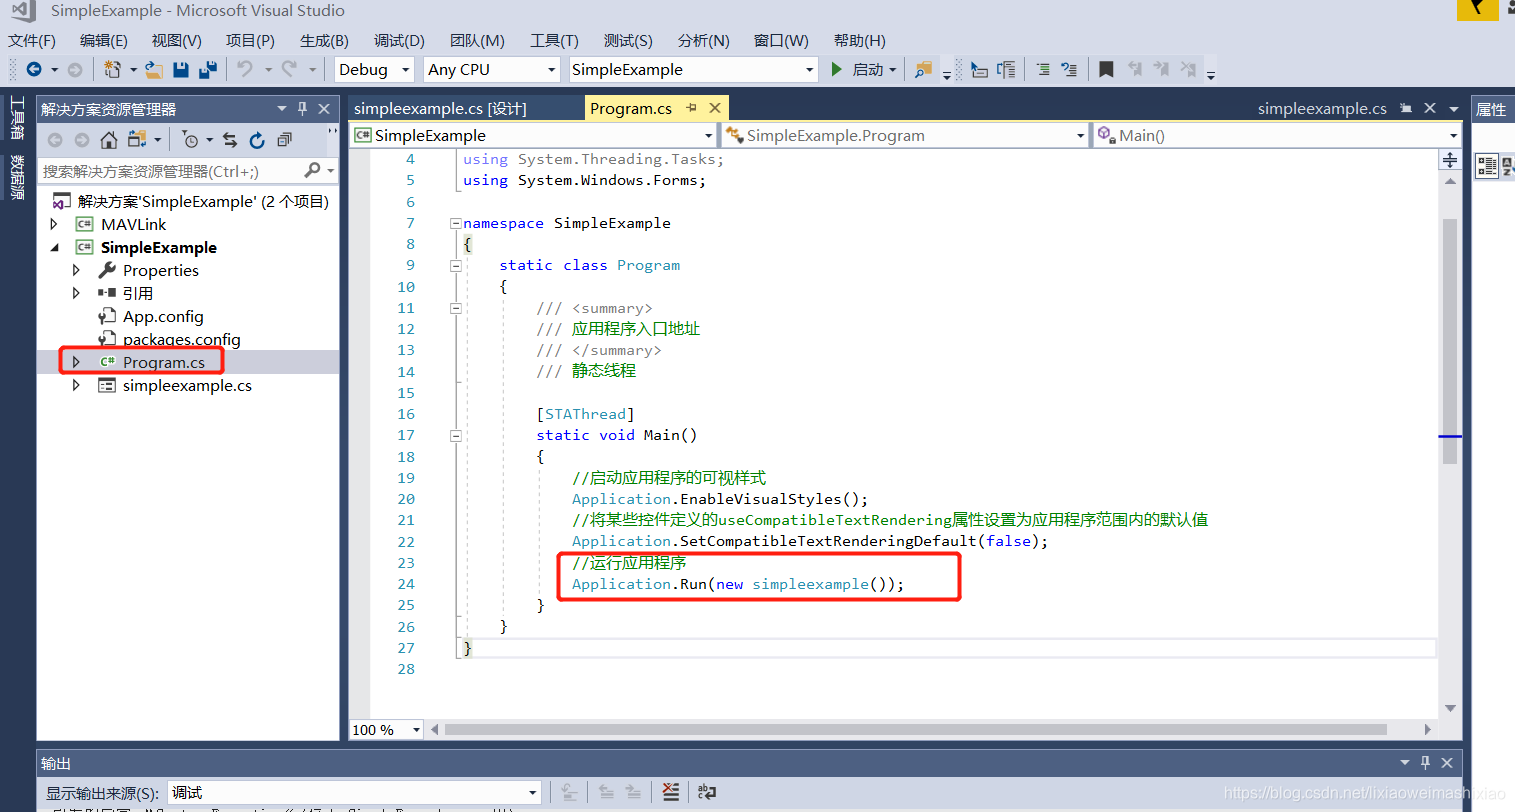This screenshot has height=812, width=1515.
Task: Click the vertical scrollbar thumb in code editor
Action: click(1450, 341)
